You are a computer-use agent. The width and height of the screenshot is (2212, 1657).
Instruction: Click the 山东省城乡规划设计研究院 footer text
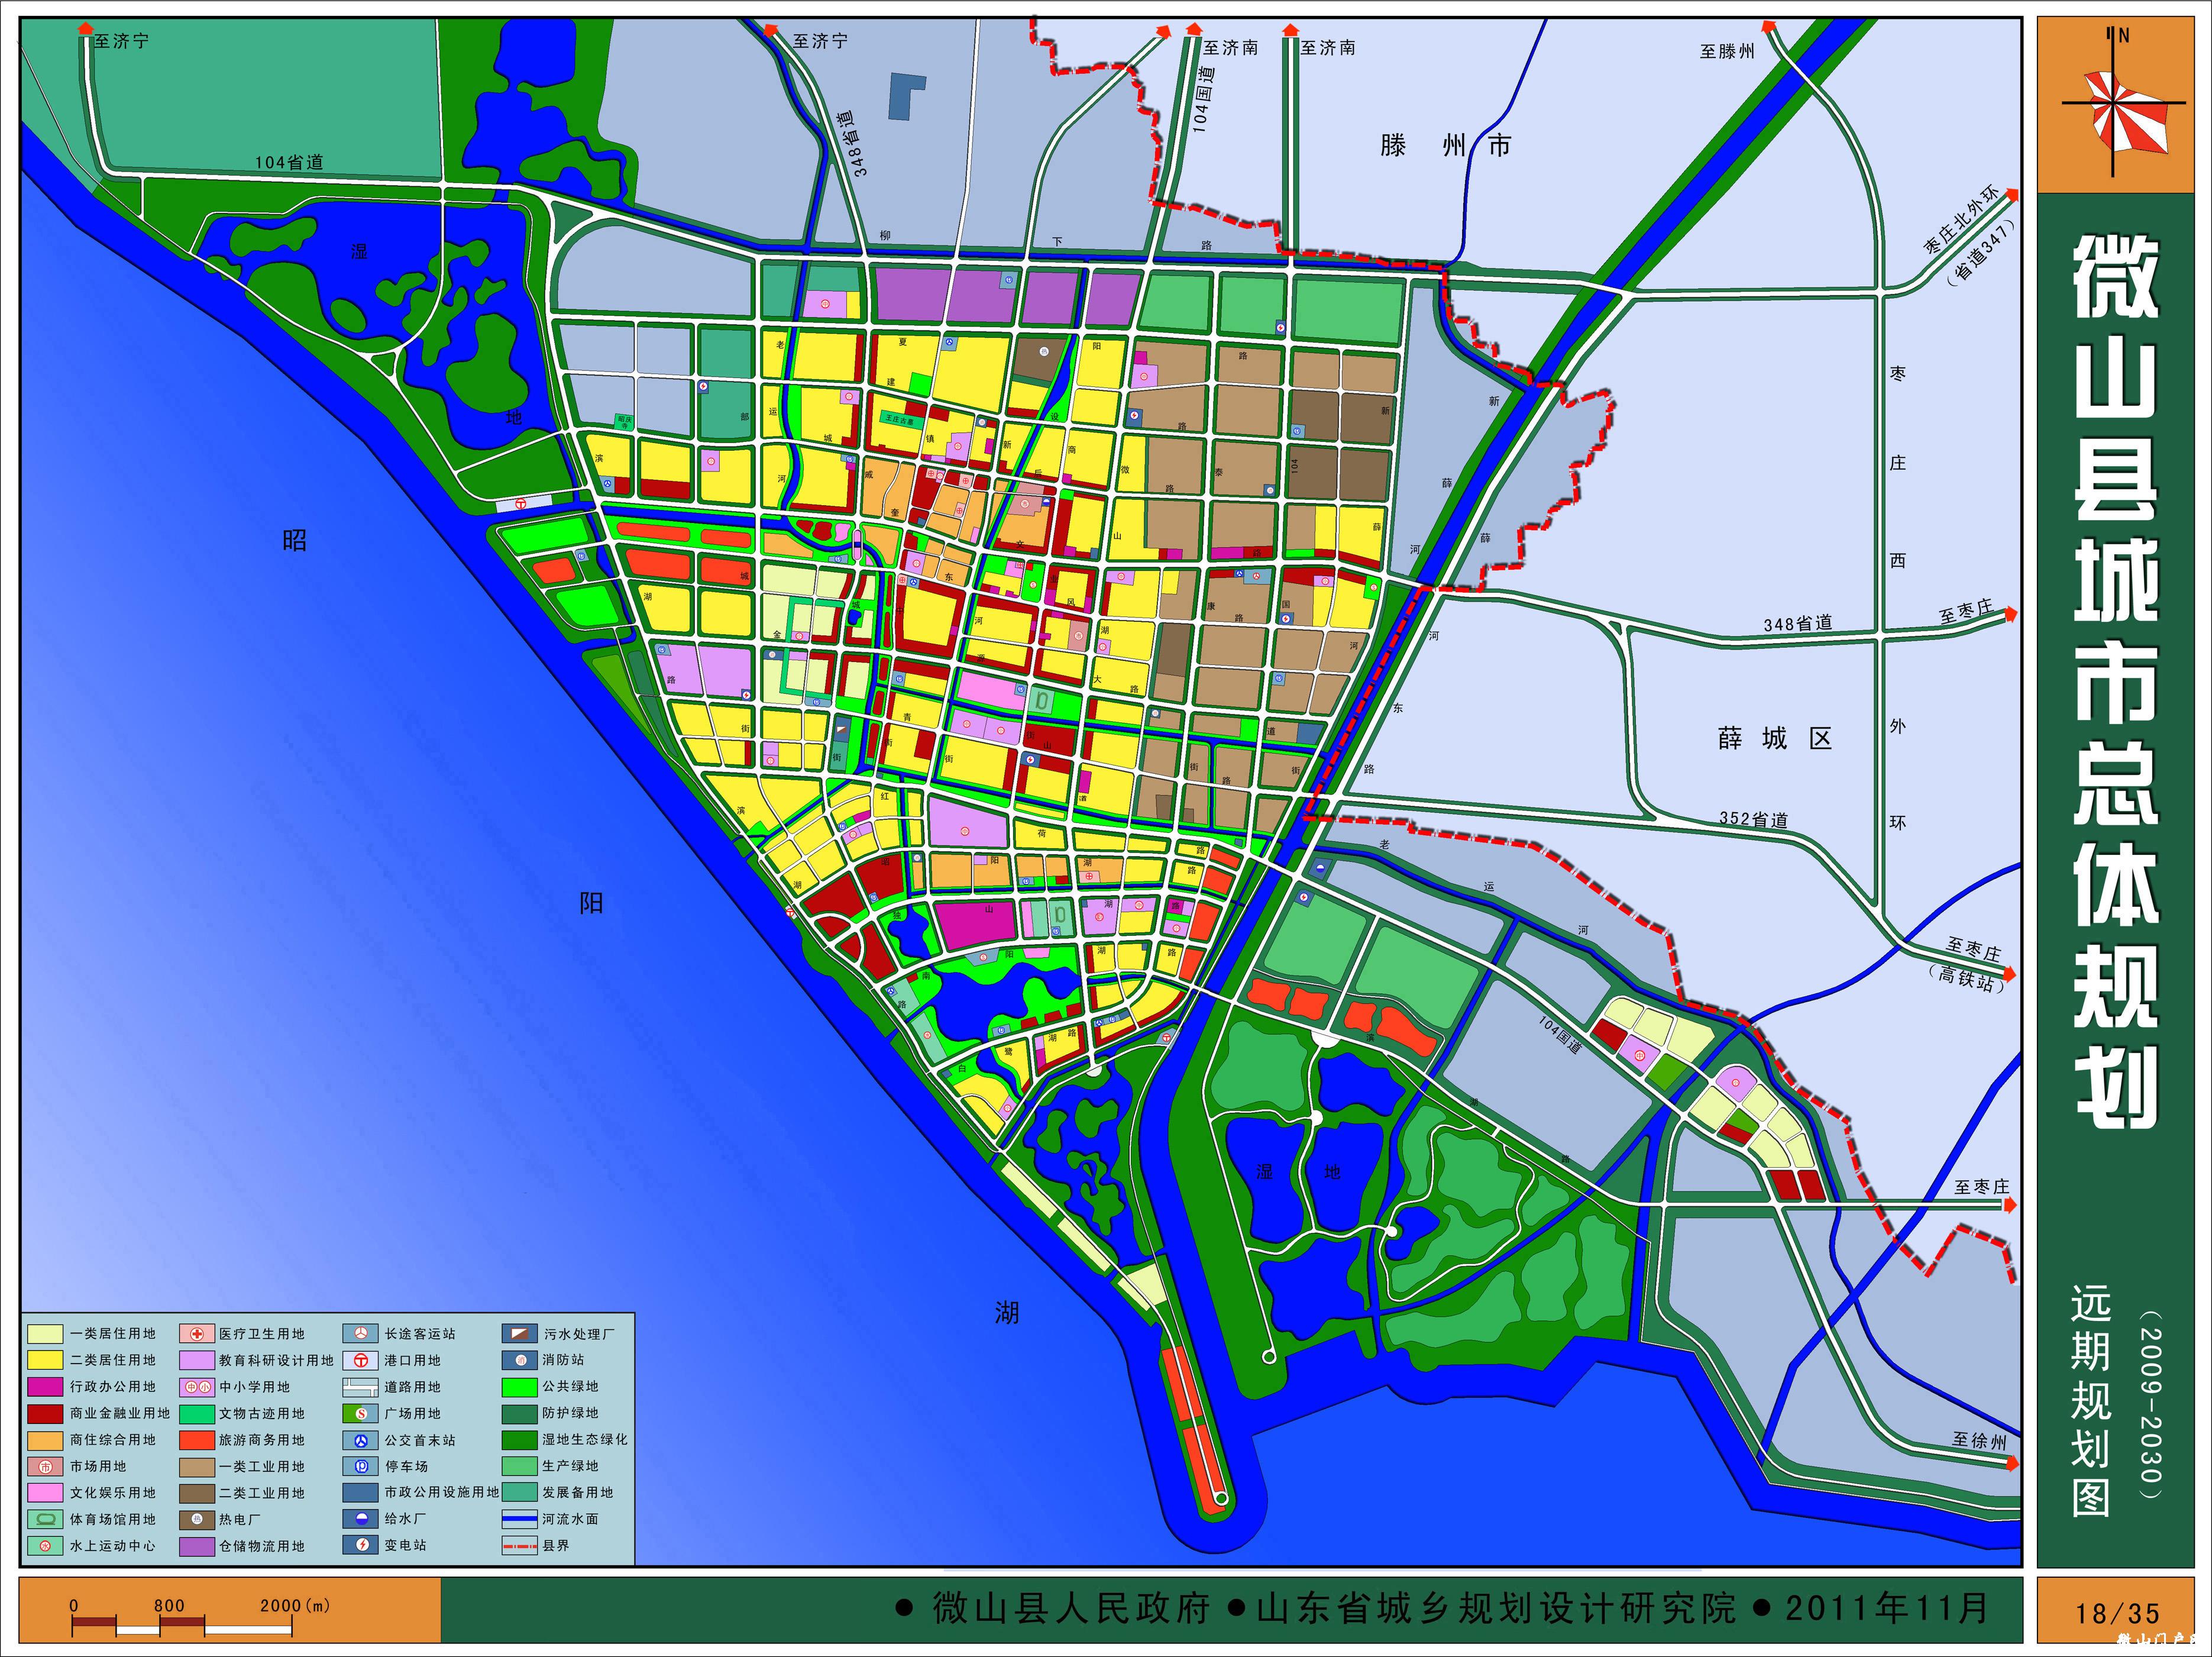(x=1496, y=1608)
